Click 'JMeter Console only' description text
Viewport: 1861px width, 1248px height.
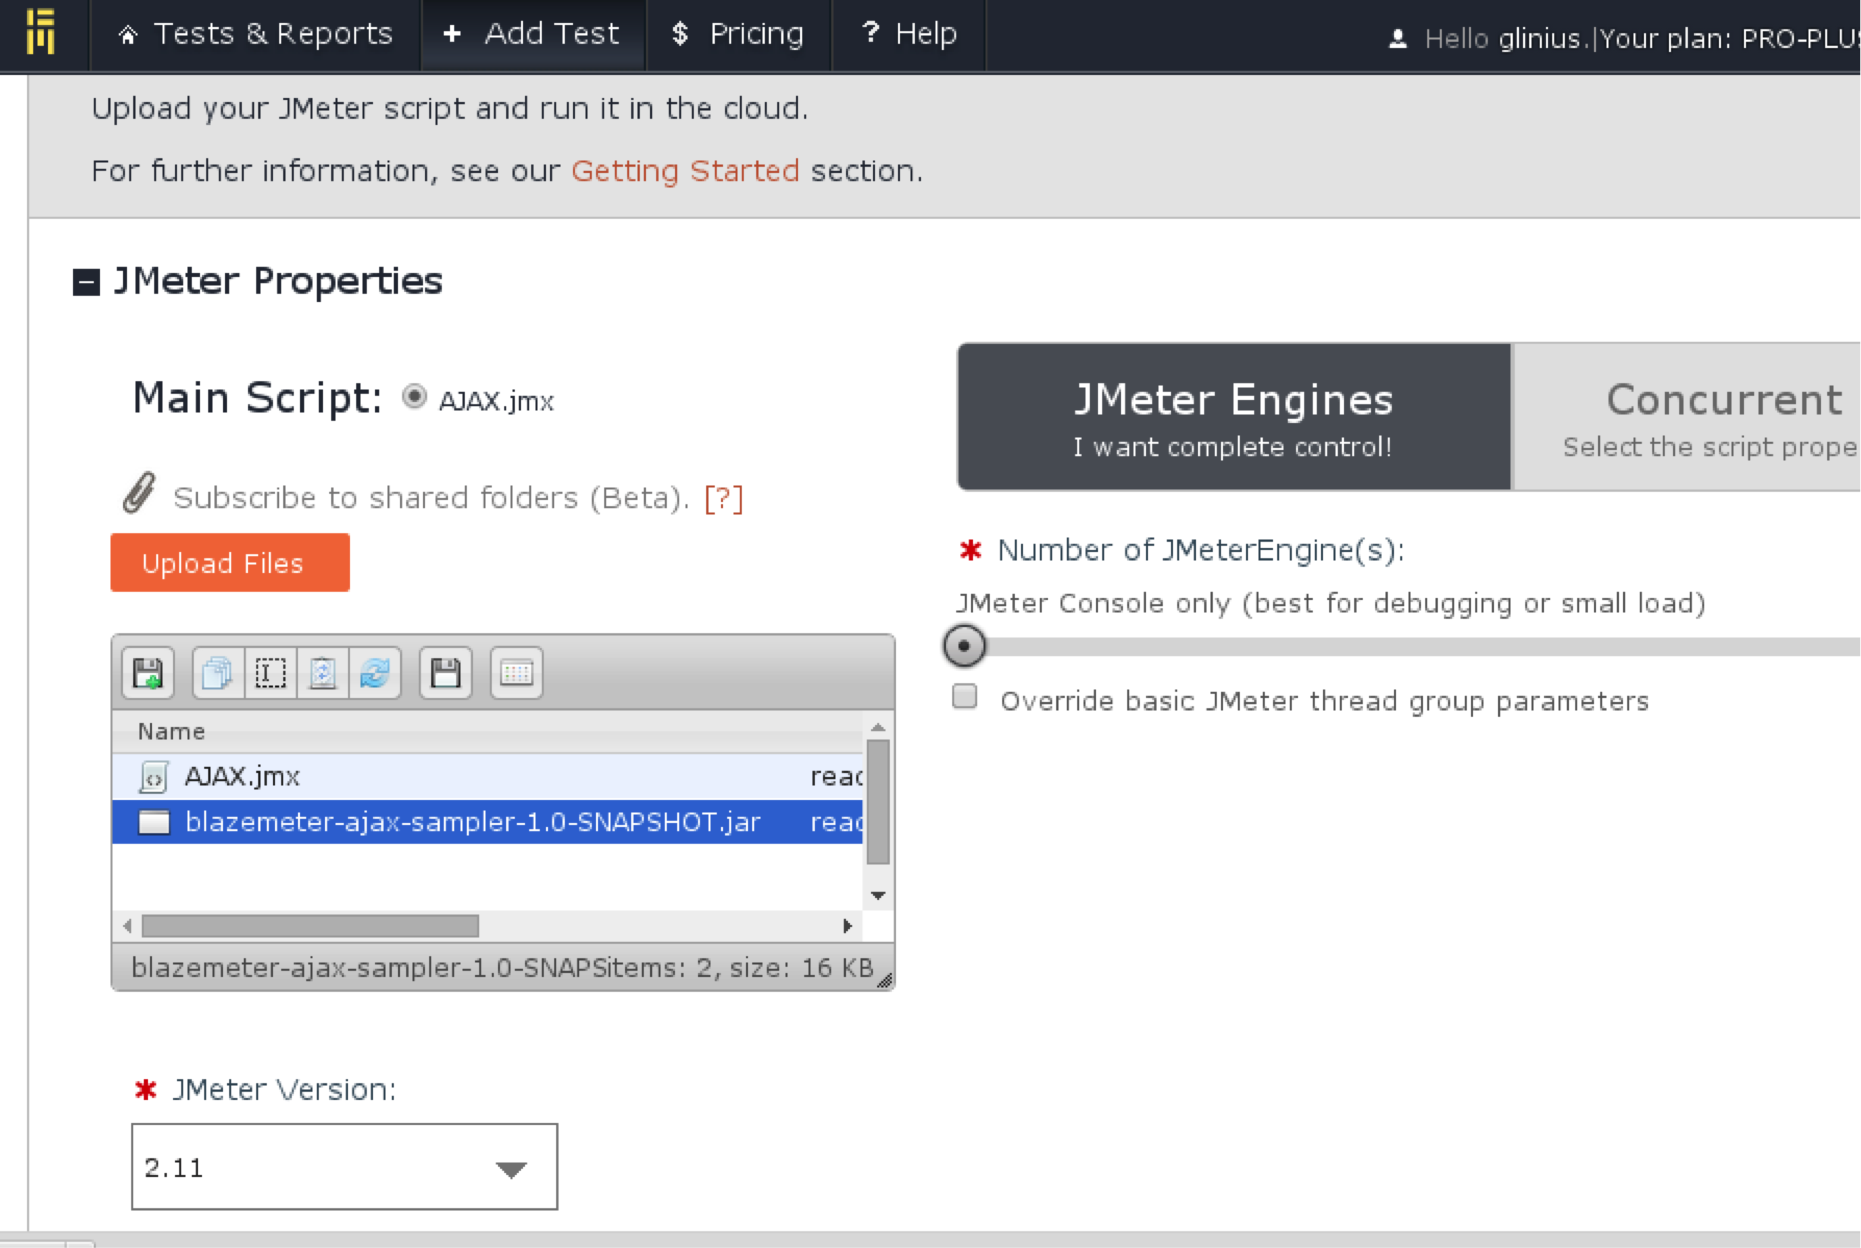pyautogui.click(x=1330, y=604)
